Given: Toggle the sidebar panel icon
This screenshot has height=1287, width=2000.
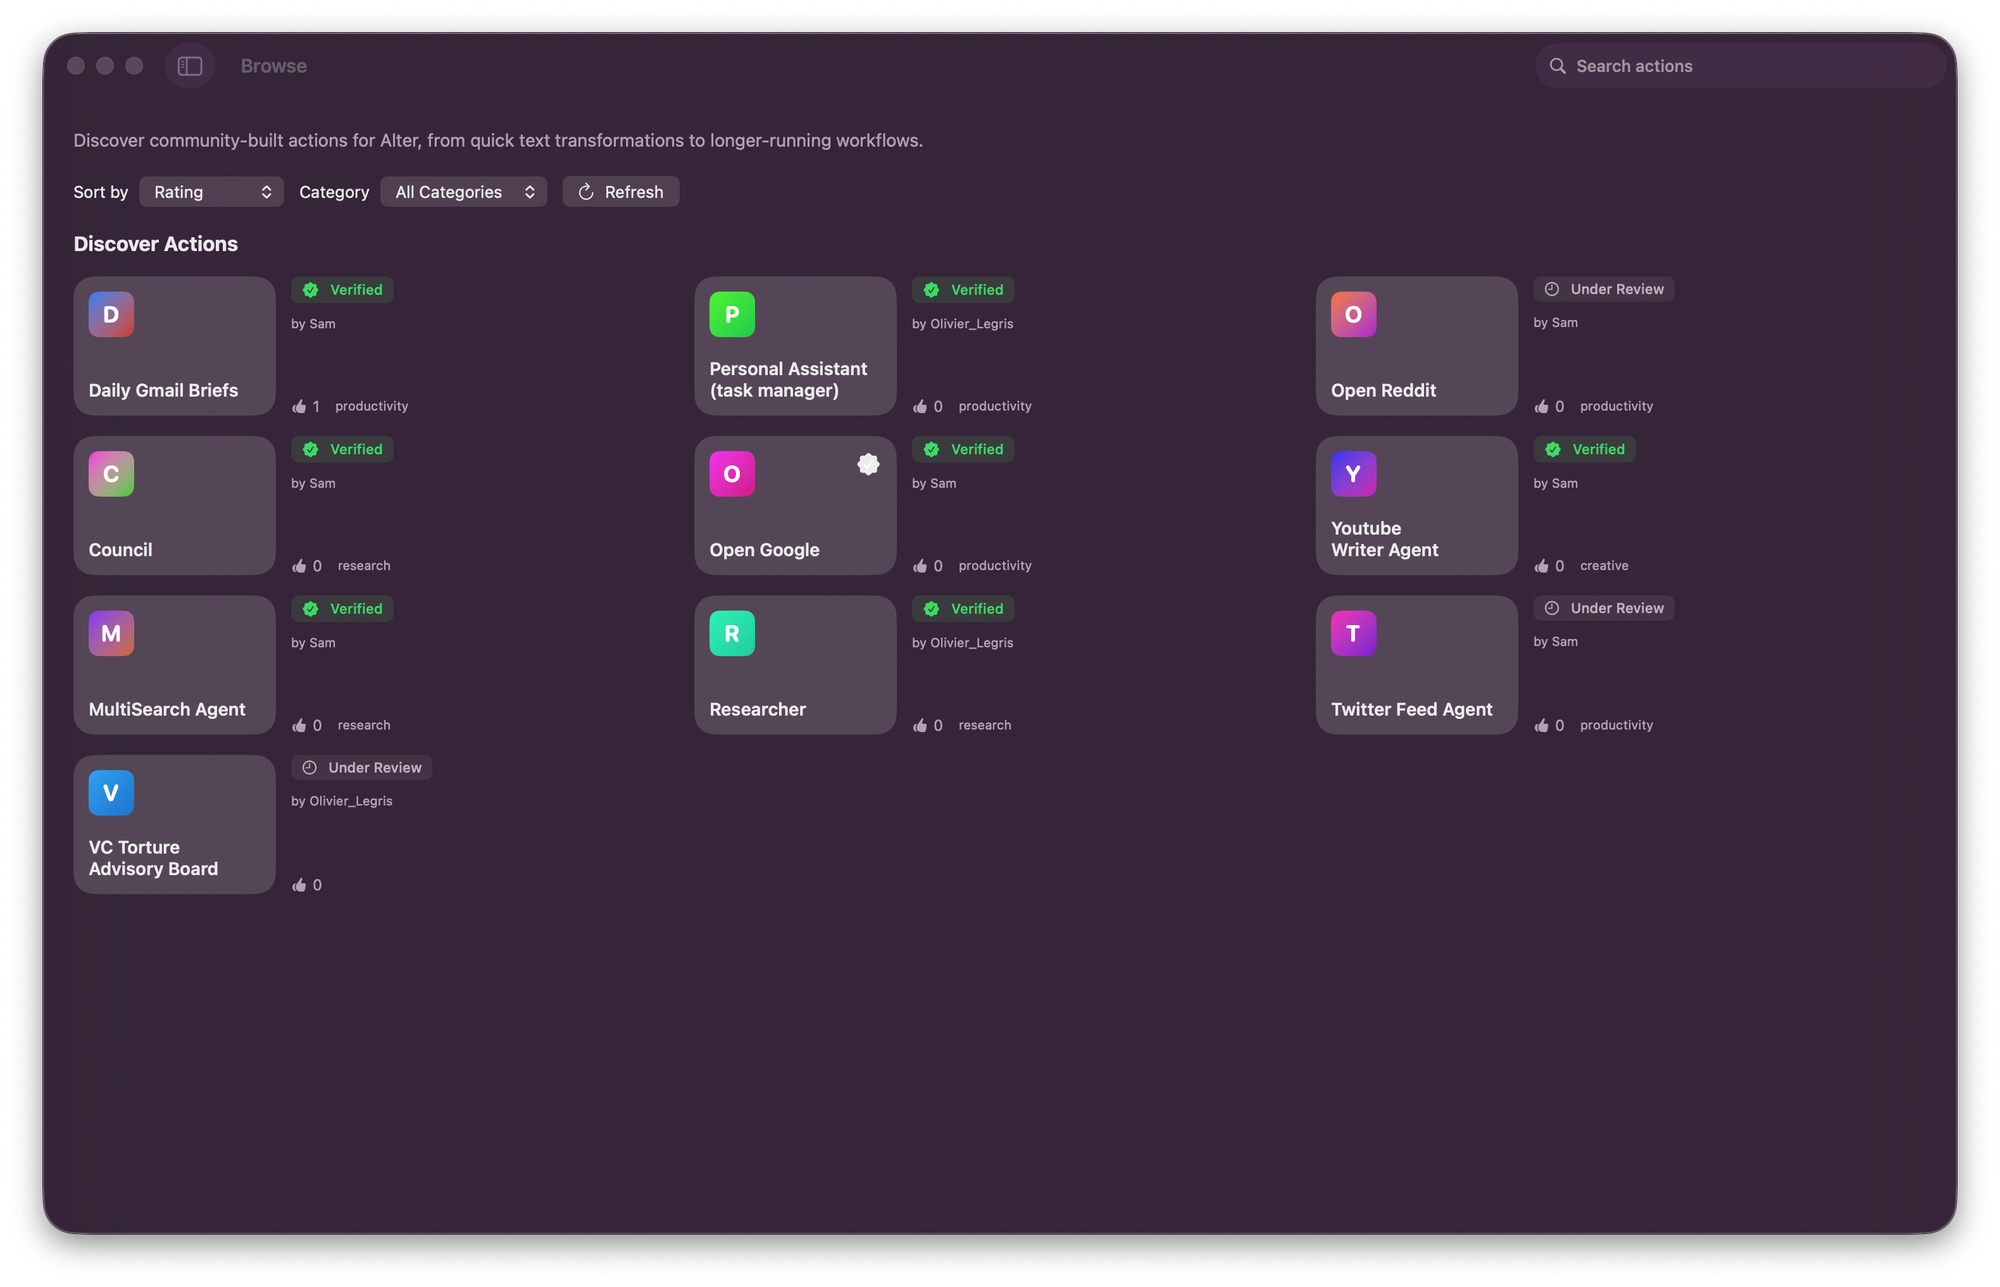Looking at the screenshot, I should coord(190,66).
